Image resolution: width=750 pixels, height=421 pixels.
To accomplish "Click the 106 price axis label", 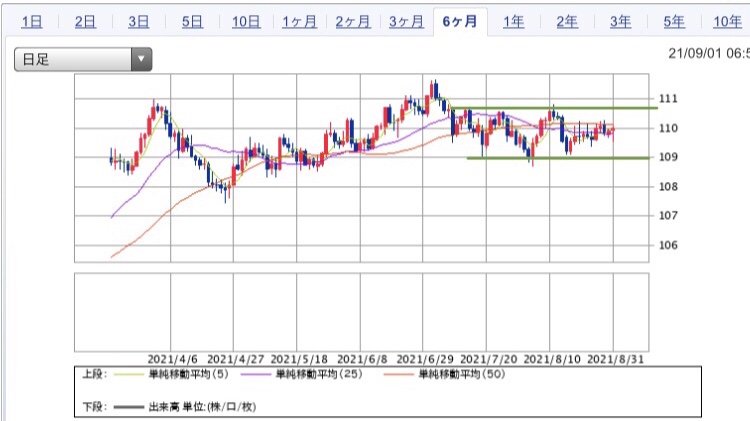I will point(668,245).
